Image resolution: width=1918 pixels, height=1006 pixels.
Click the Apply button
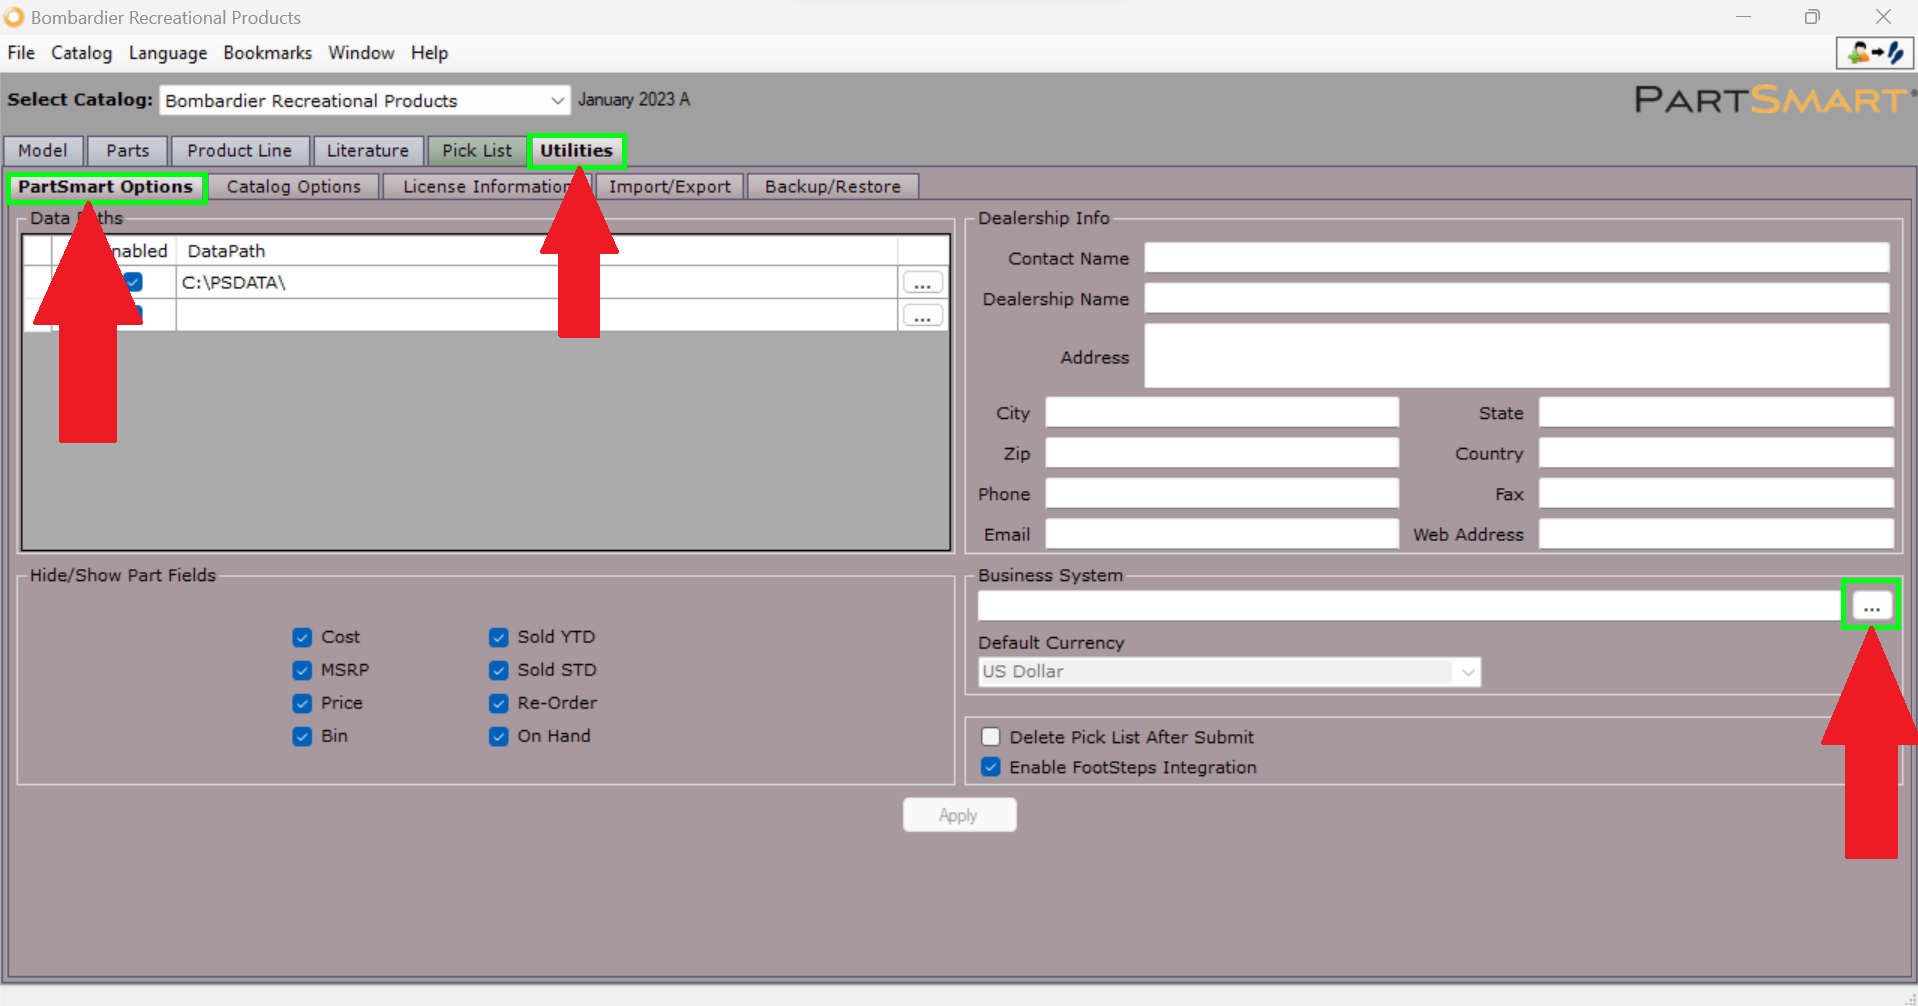tap(959, 815)
